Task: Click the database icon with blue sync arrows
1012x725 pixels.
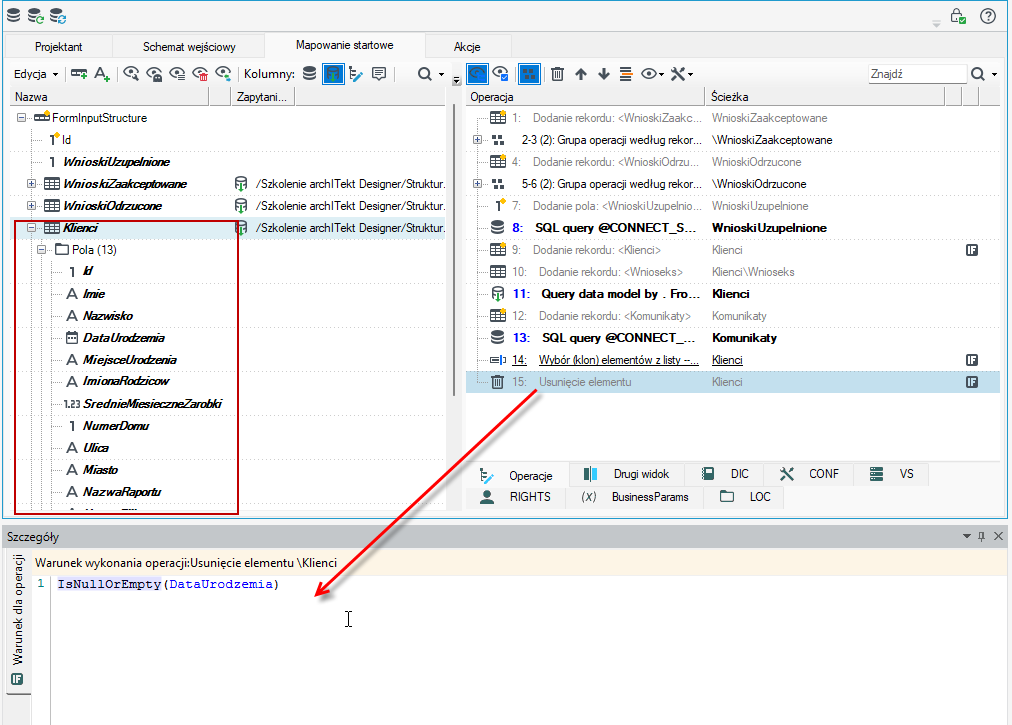Action: point(58,15)
